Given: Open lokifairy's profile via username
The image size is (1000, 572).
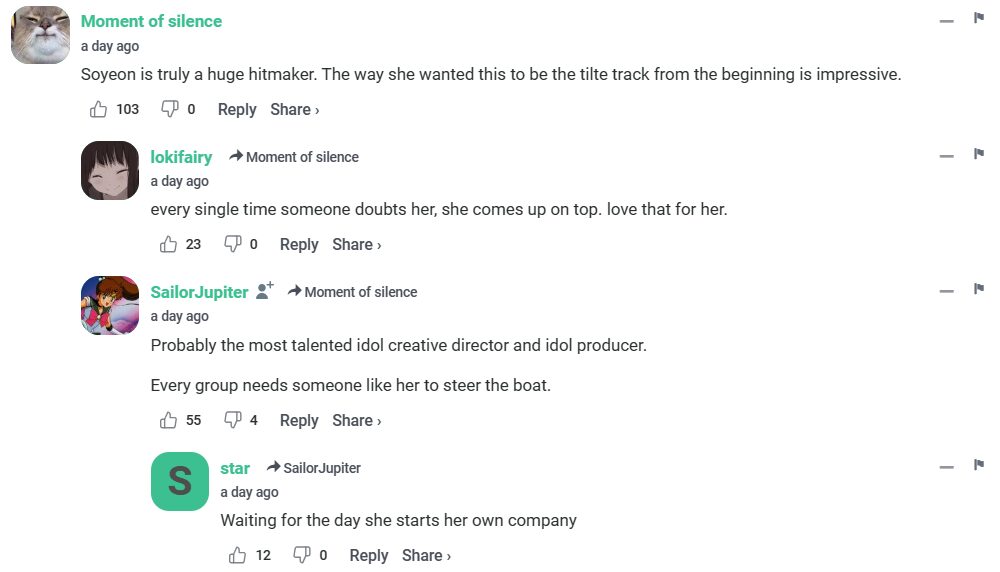Looking at the screenshot, I should [x=181, y=157].
